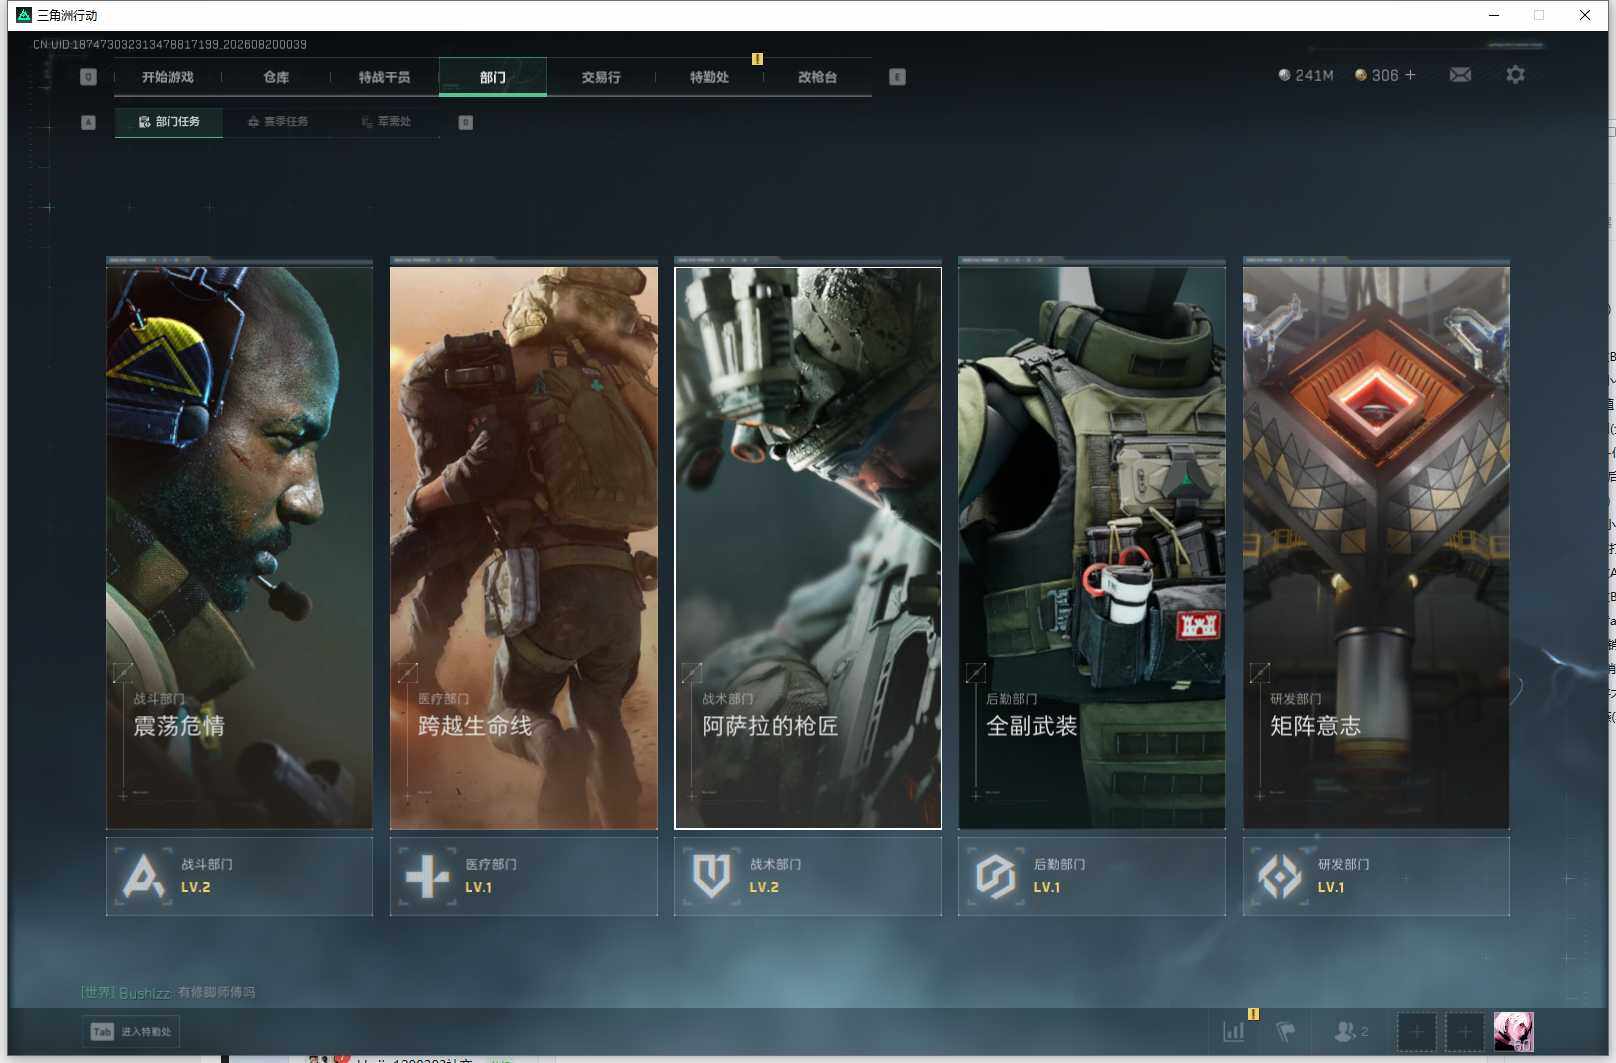
Task: Open the stats bar chart icon
Action: (1234, 1031)
